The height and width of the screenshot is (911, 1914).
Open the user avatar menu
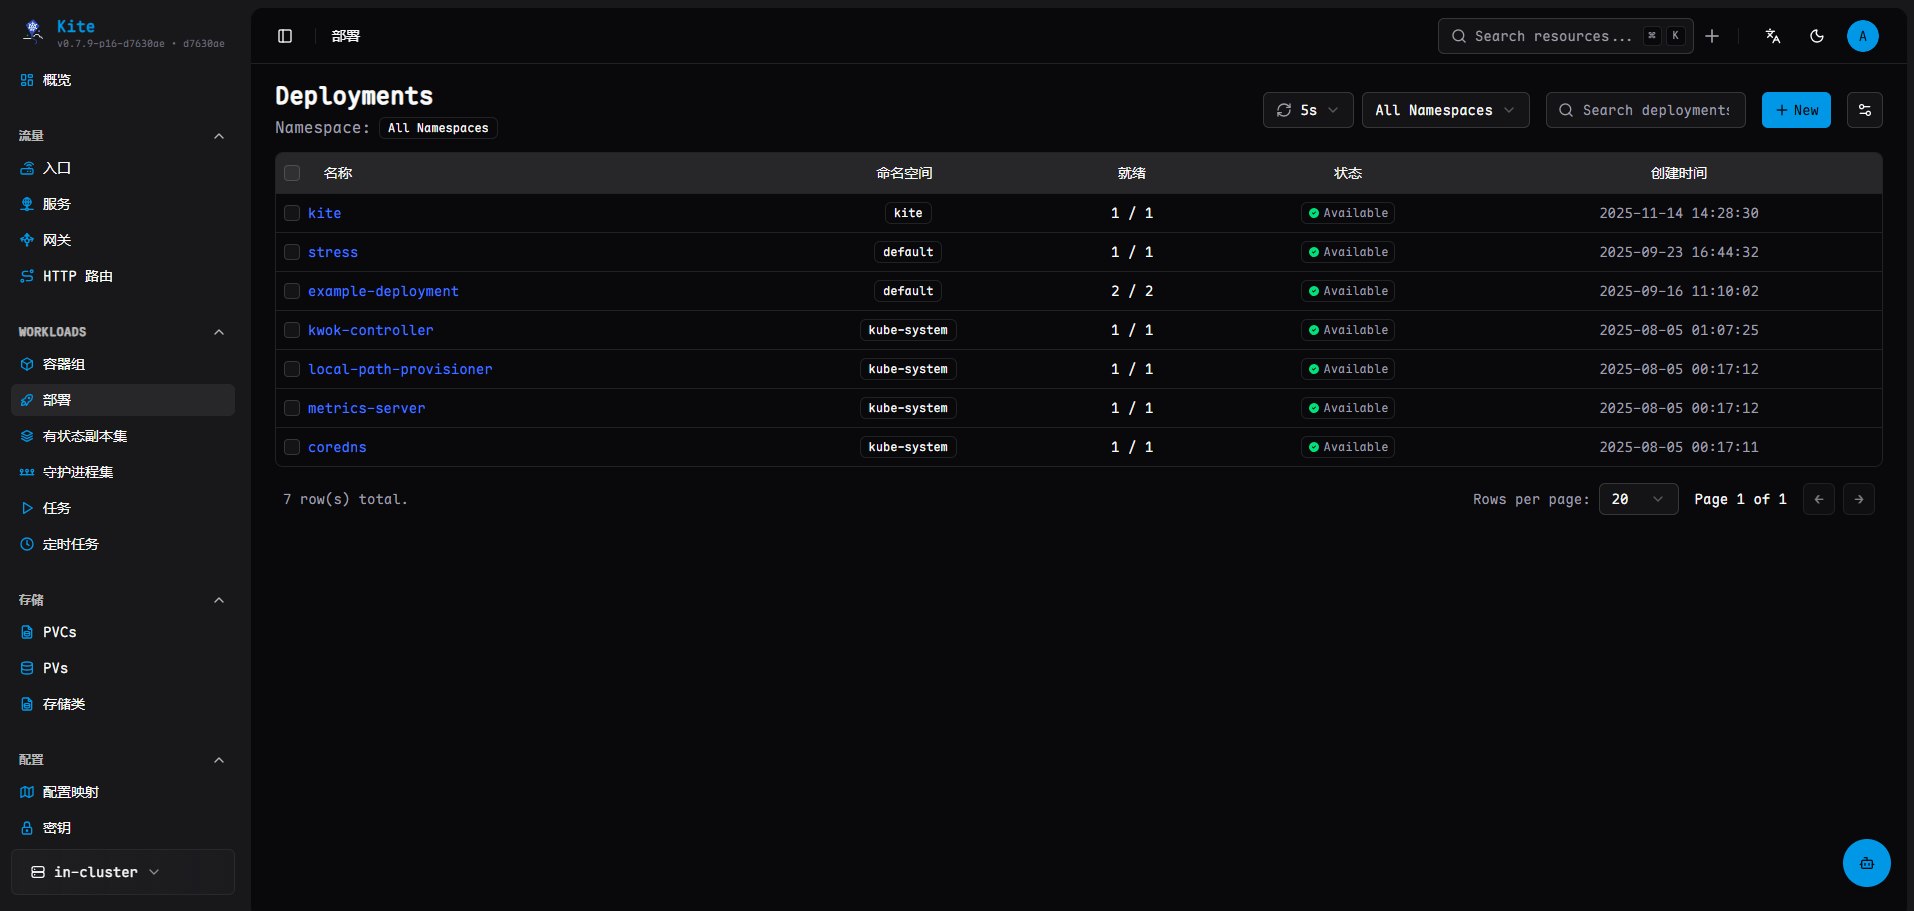(x=1862, y=36)
